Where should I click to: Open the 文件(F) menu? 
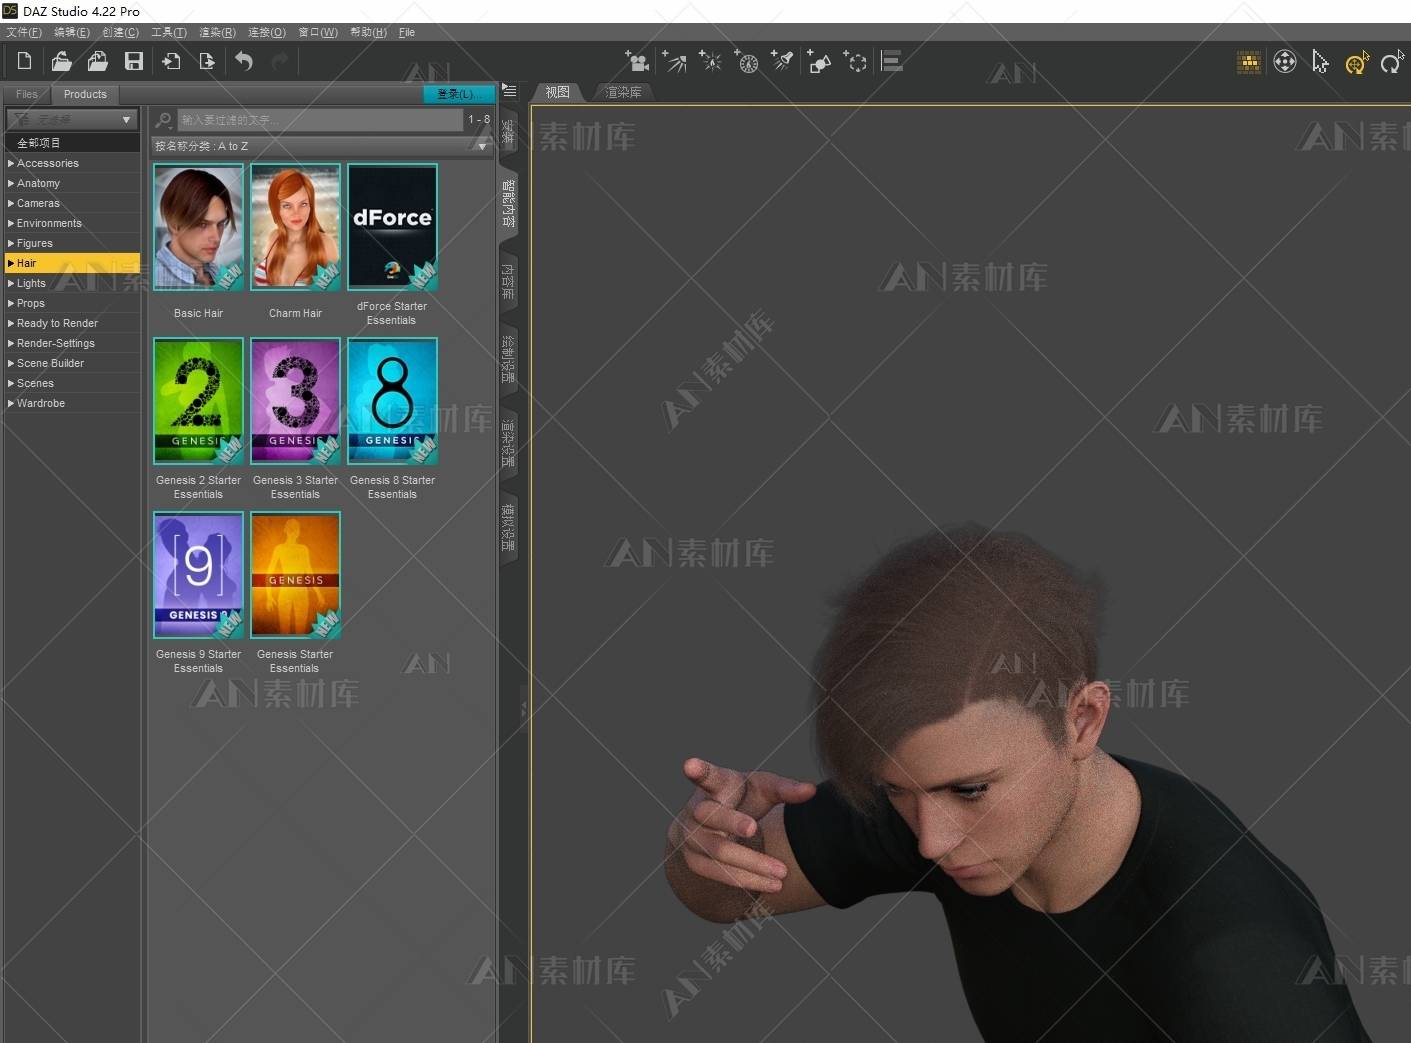coord(24,32)
